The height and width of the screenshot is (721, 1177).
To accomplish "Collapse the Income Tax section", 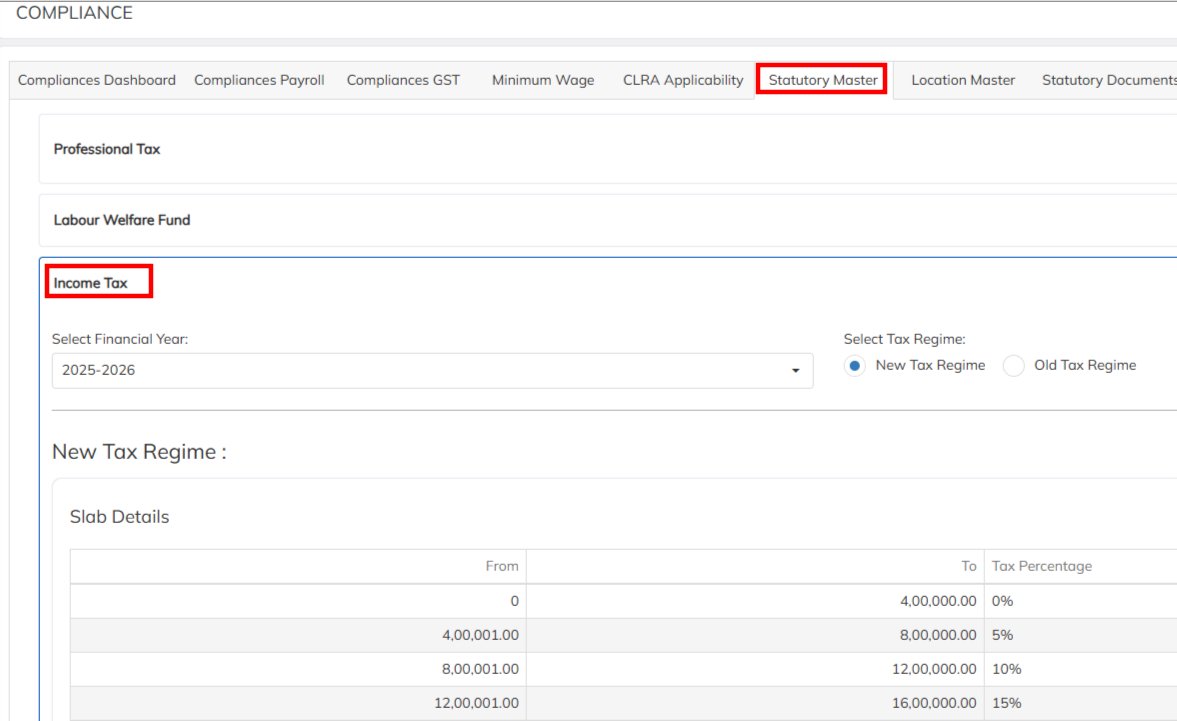I will tap(91, 283).
